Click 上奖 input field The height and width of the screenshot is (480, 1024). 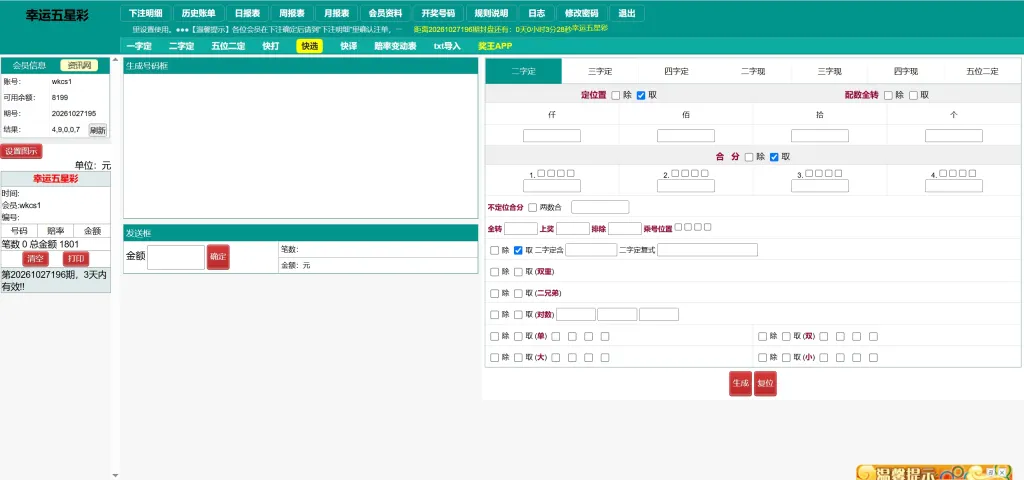point(573,229)
